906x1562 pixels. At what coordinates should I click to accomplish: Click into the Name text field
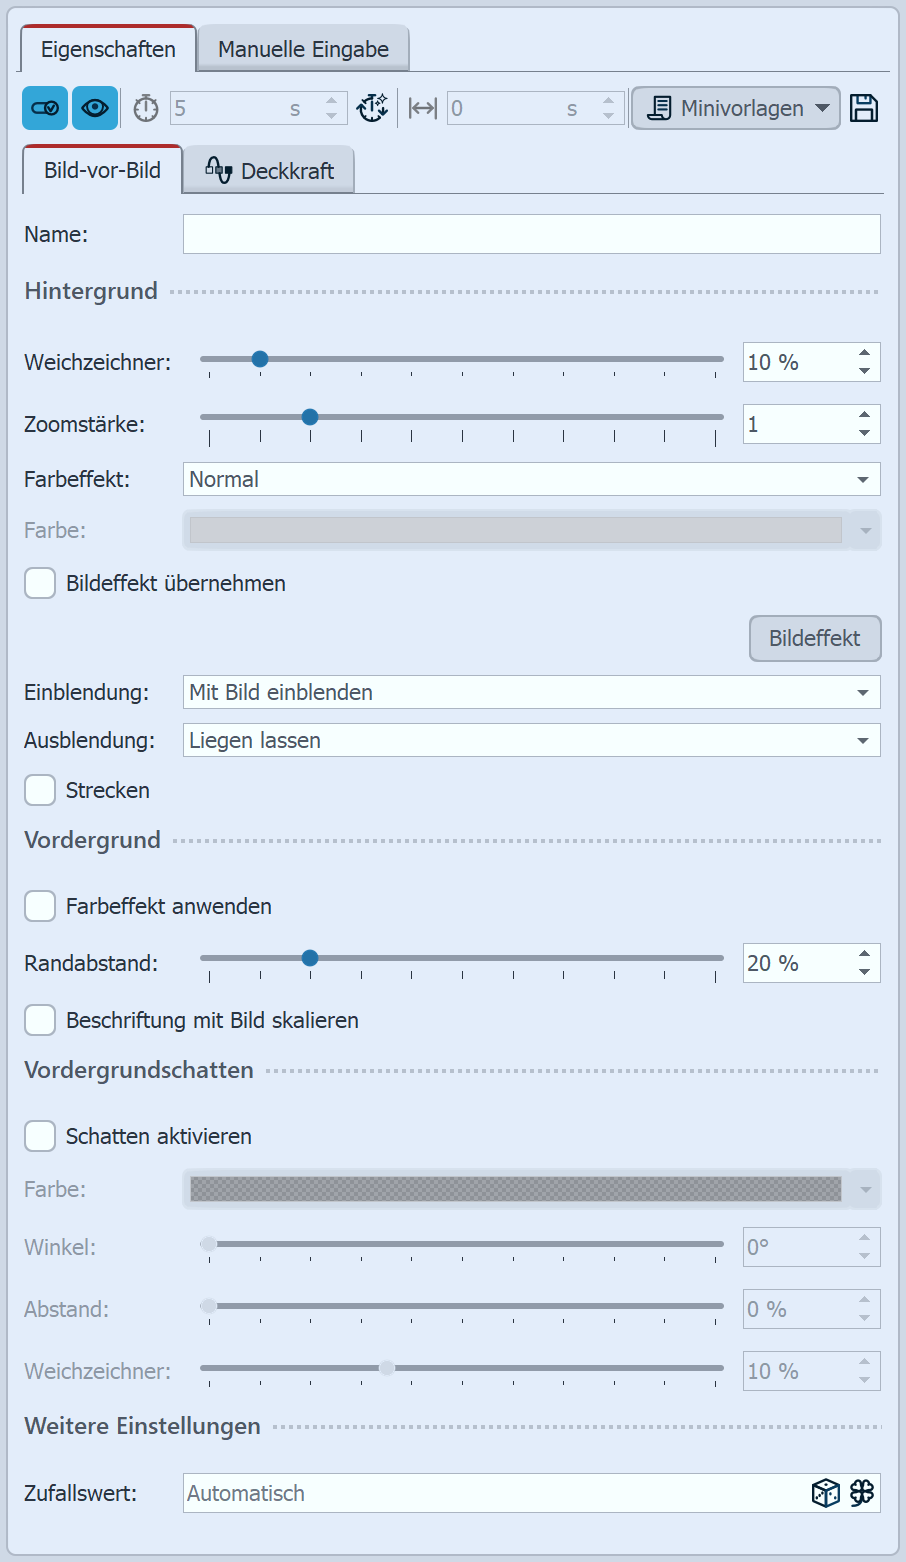point(531,234)
